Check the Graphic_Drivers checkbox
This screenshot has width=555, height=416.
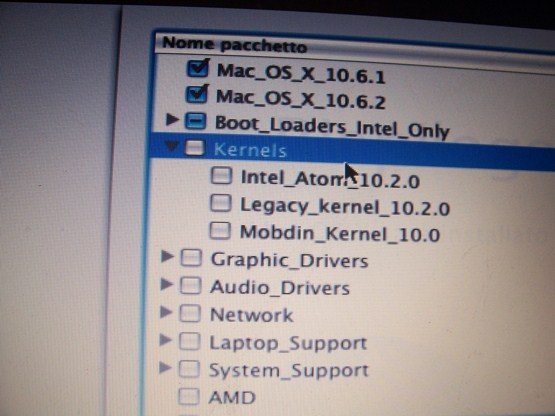(x=191, y=257)
